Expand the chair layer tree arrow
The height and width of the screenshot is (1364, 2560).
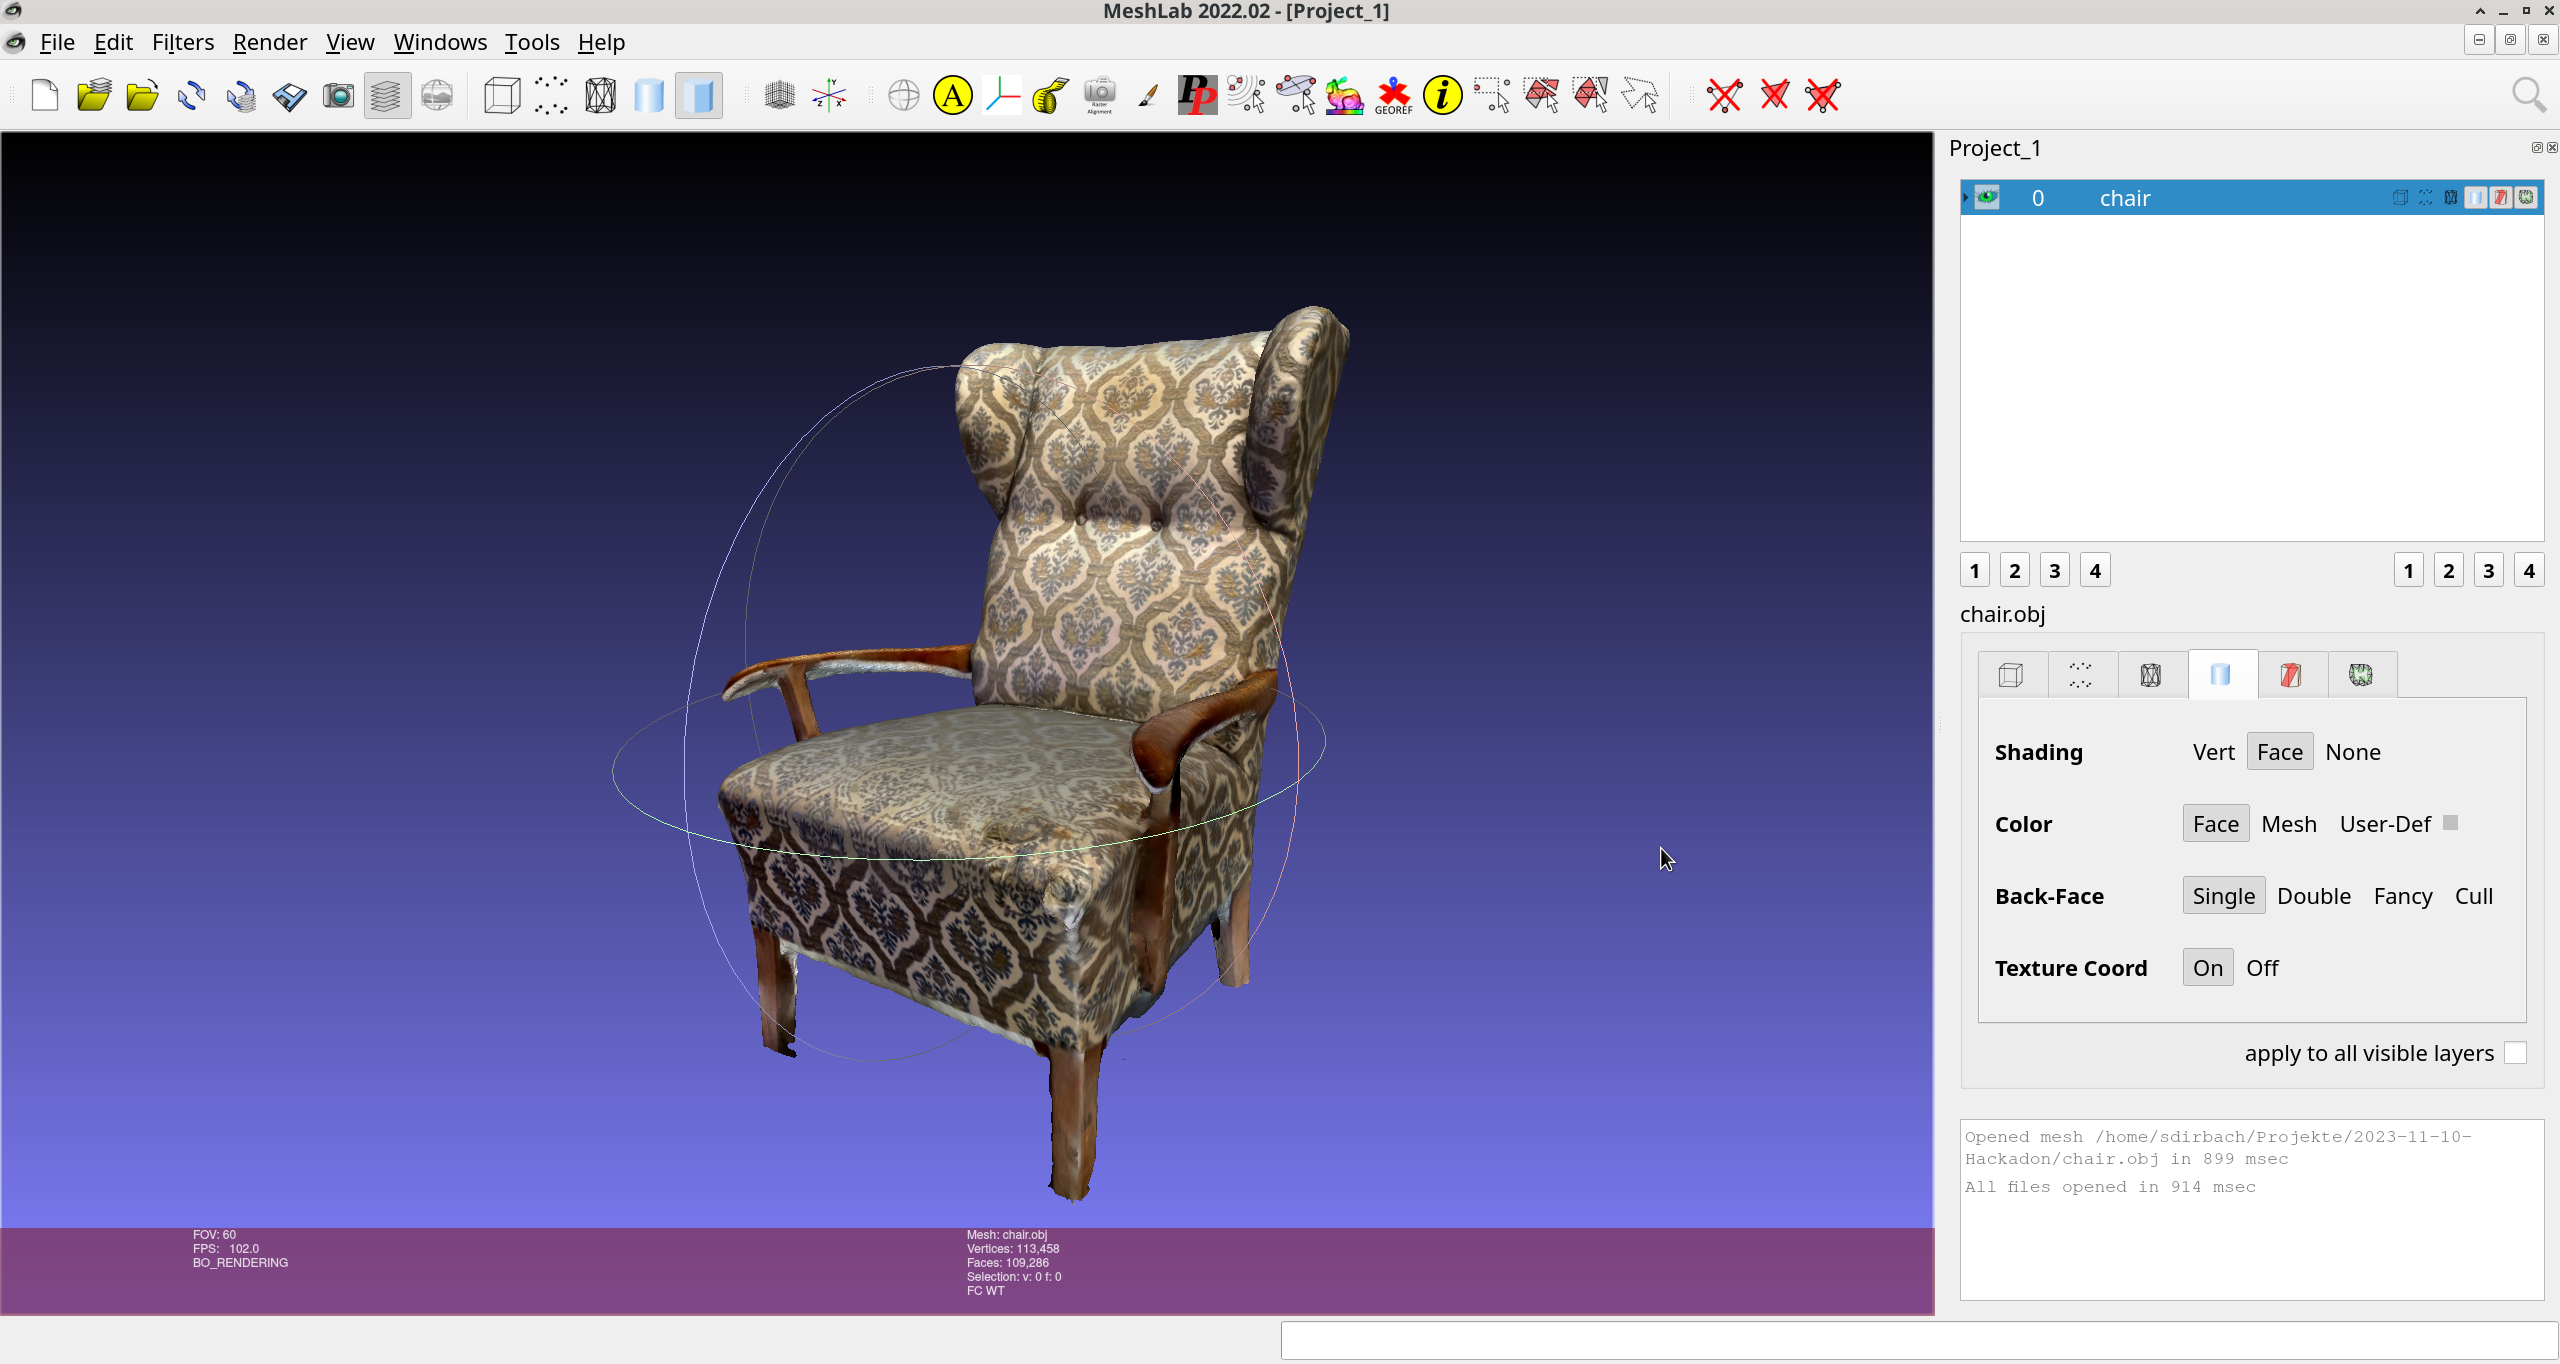[x=1966, y=197]
